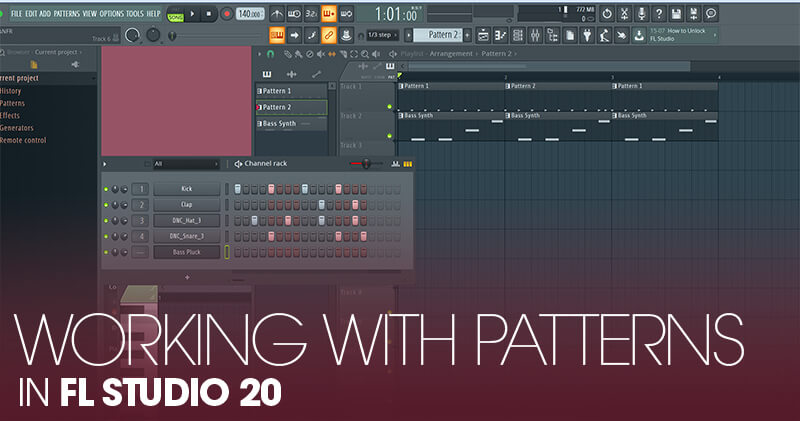Click the speech bubble info icon
The height and width of the screenshot is (421, 800).
711,14
